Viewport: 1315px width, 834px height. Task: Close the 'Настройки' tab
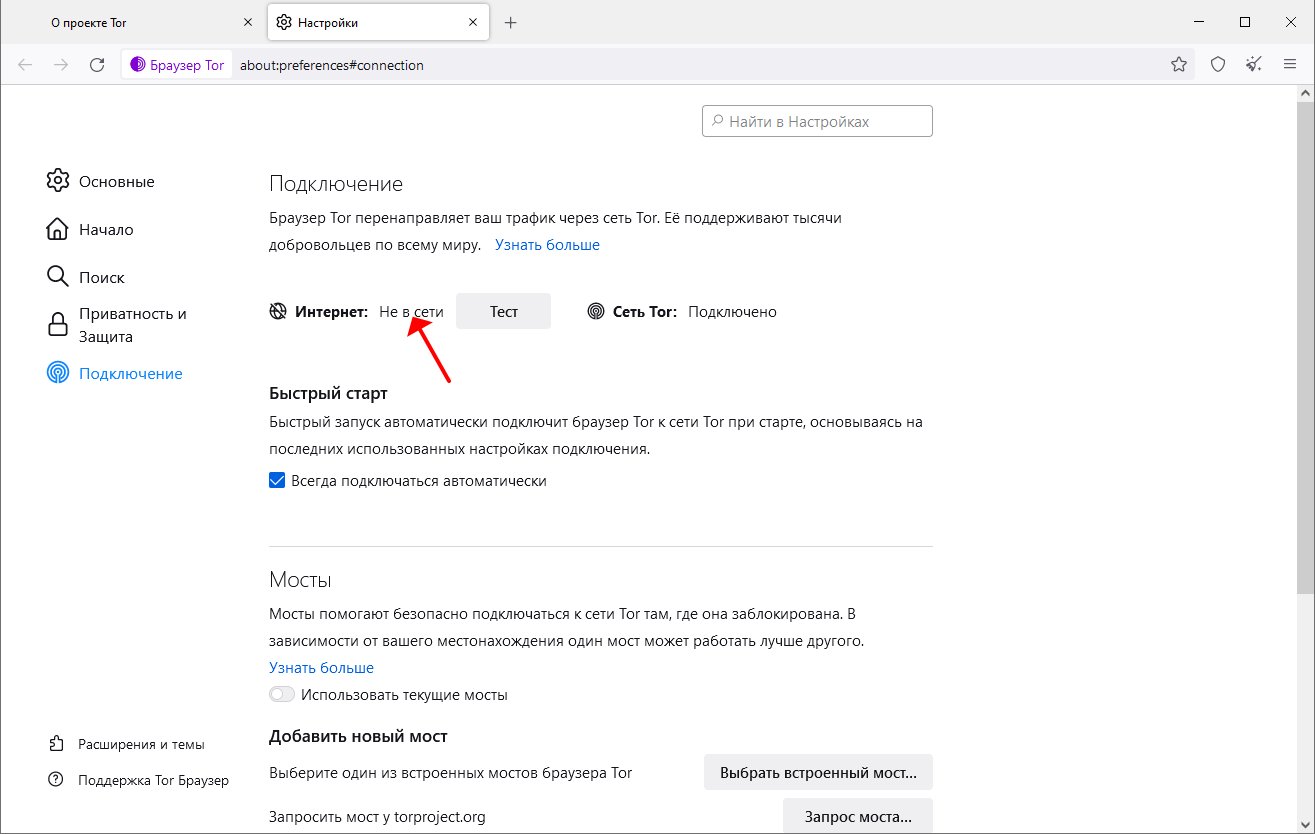[472, 22]
